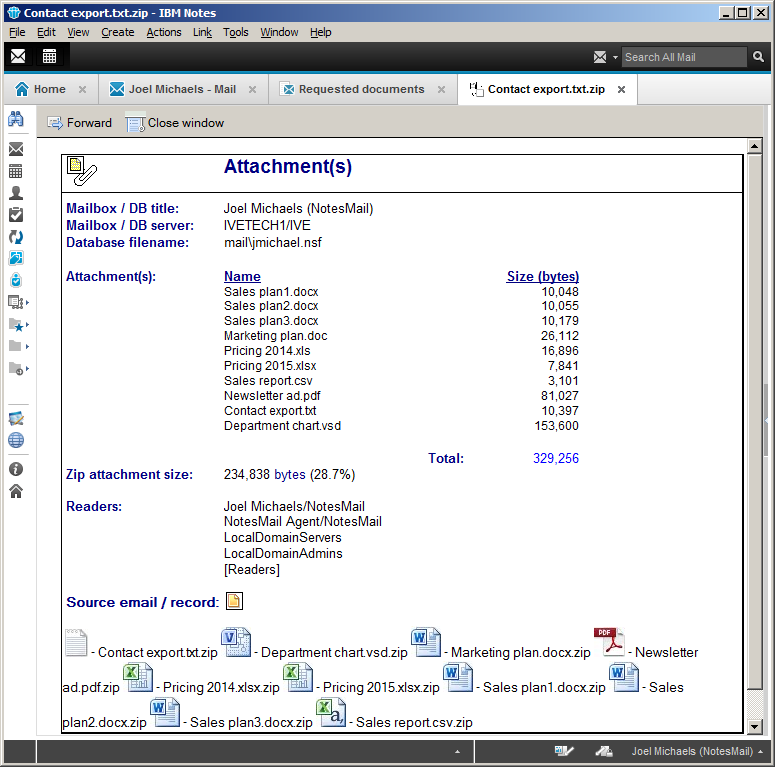Viewport: 775px width, 767px height.
Task: Open the Source email document icon
Action: coord(234,601)
